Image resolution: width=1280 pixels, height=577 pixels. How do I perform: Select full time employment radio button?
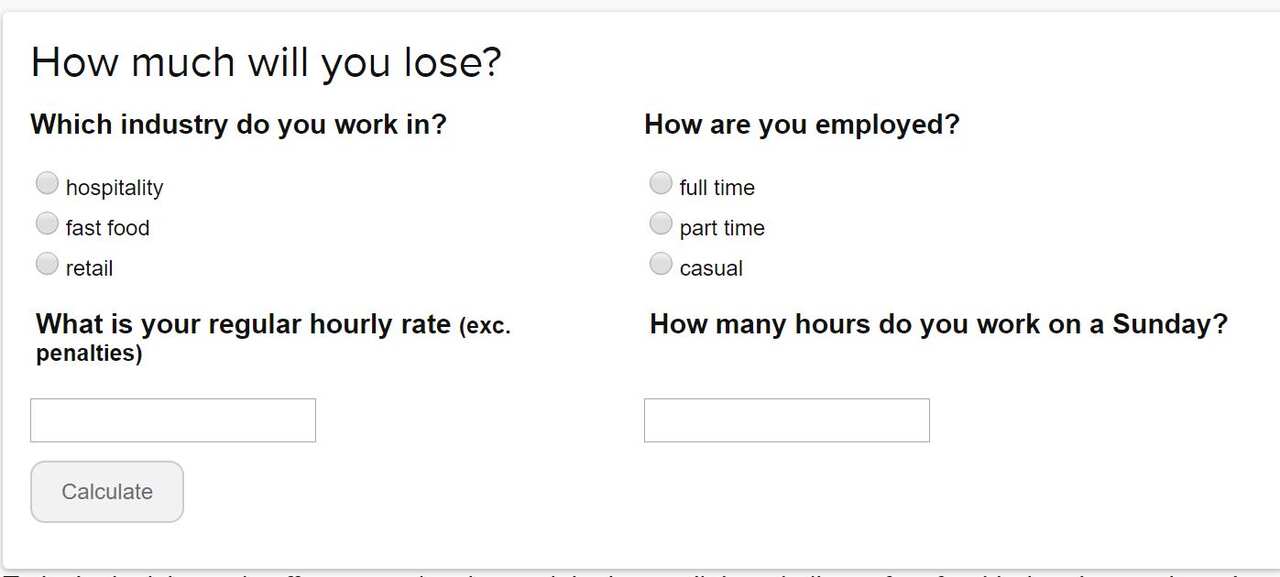click(660, 183)
